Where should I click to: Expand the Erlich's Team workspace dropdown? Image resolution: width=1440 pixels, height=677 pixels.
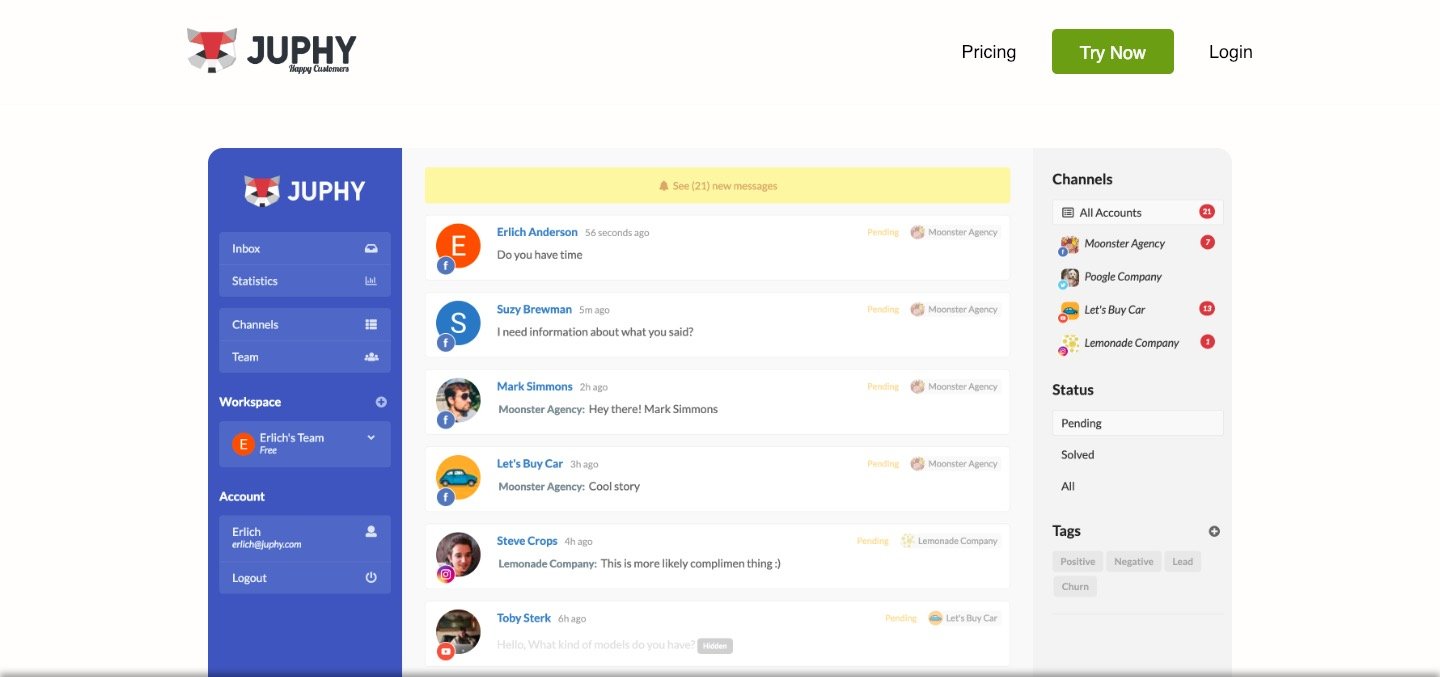tap(371, 437)
